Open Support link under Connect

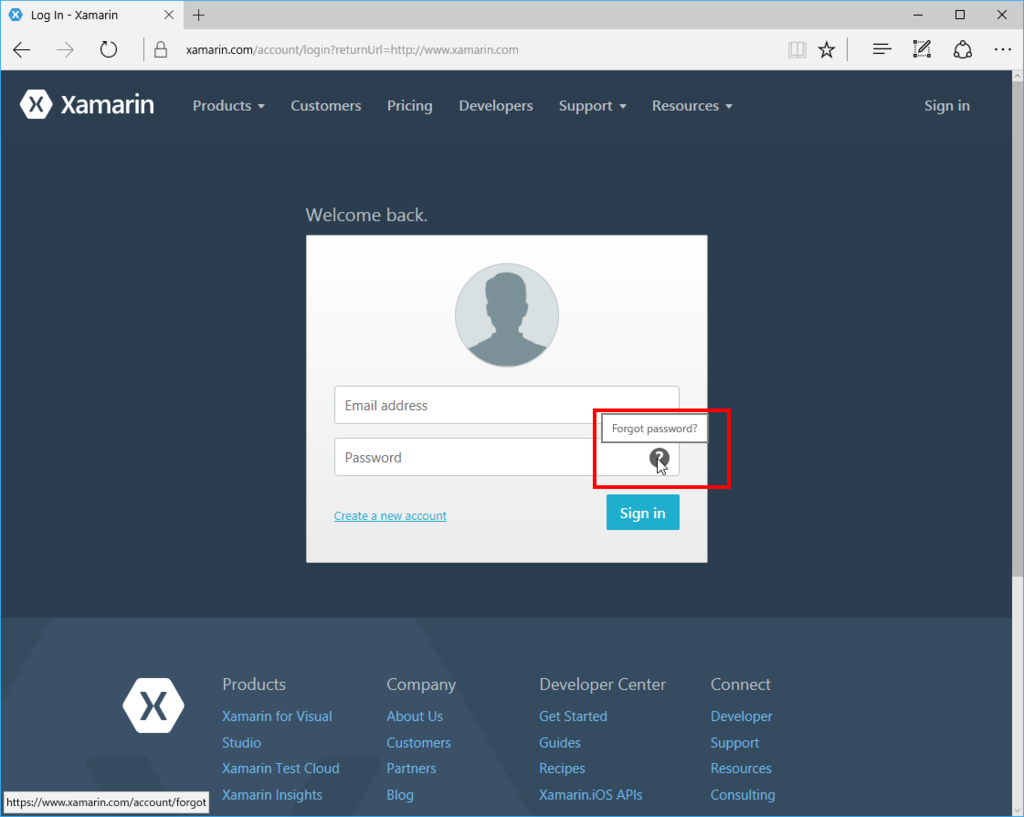[735, 743]
